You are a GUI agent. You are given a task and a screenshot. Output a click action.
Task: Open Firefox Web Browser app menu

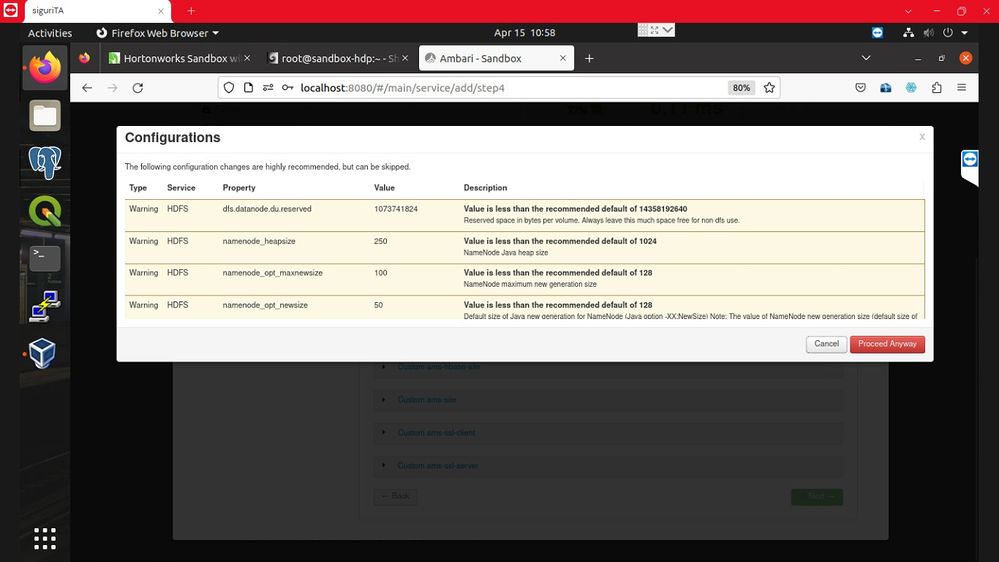pos(157,33)
